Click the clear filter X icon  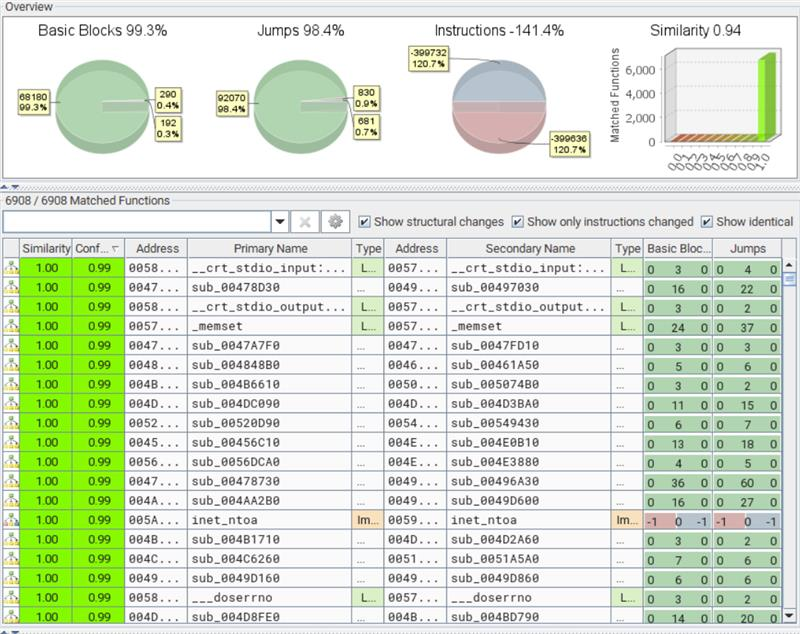tap(306, 222)
